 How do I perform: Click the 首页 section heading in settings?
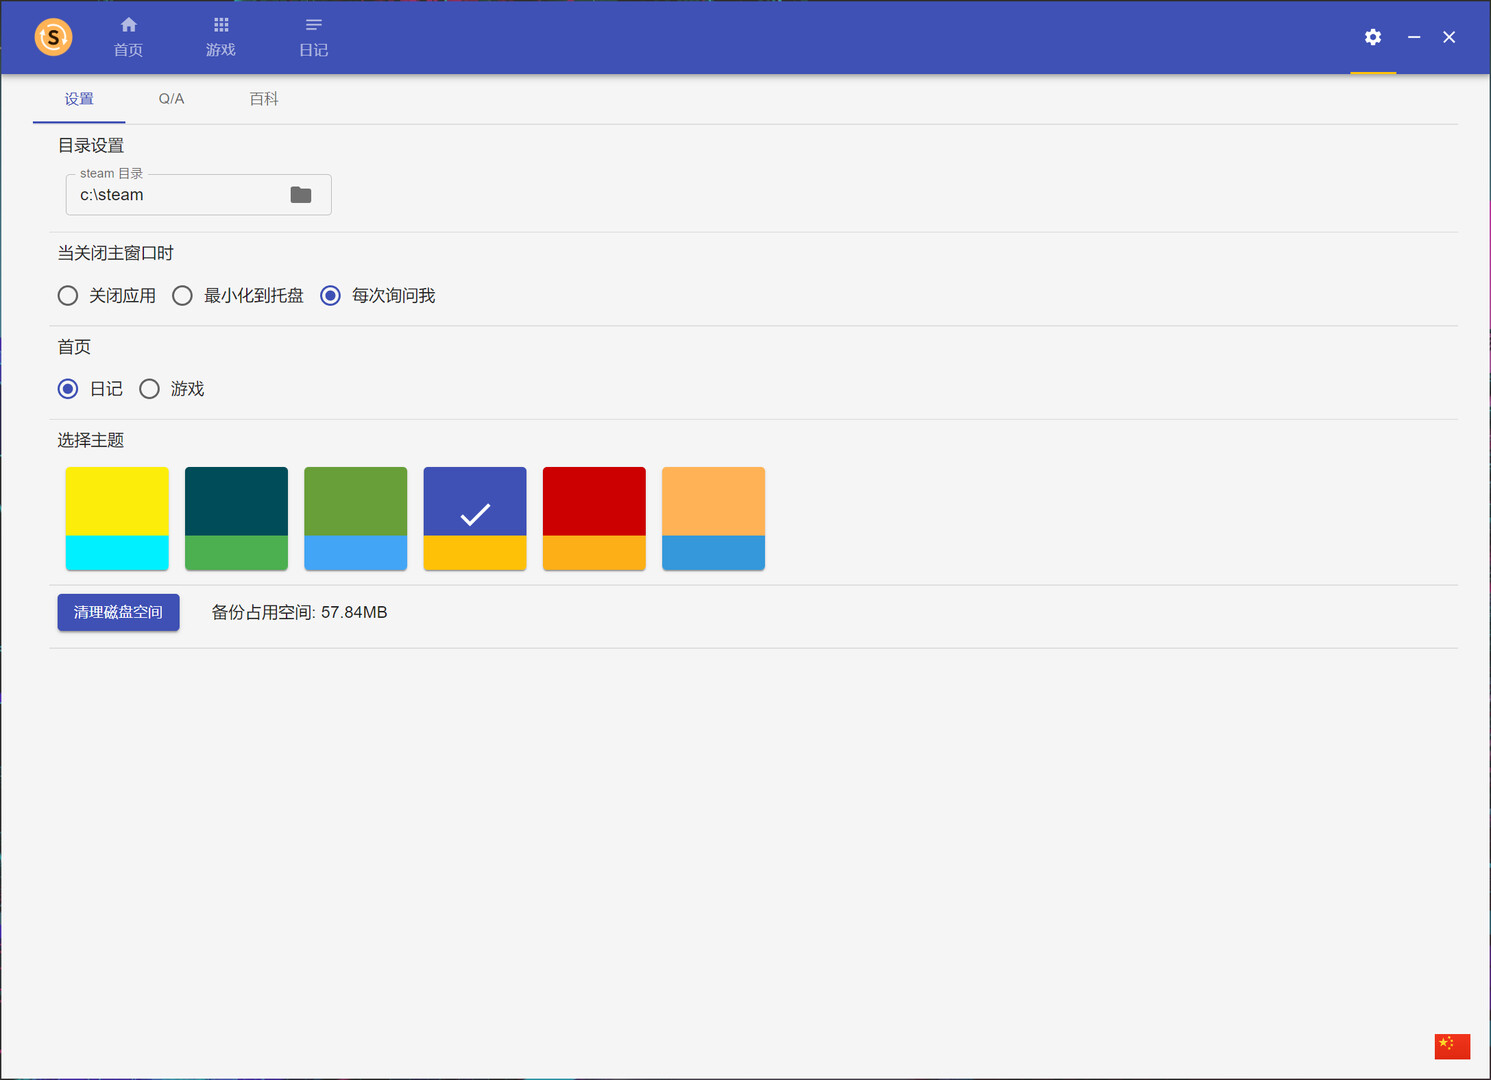coord(74,347)
